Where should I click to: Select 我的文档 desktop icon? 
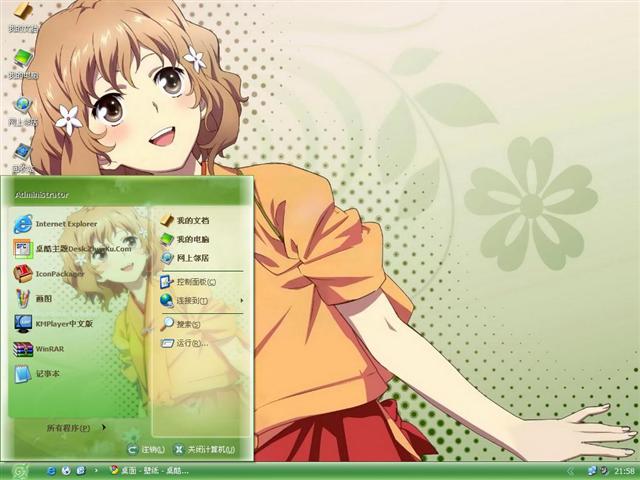coord(23,17)
